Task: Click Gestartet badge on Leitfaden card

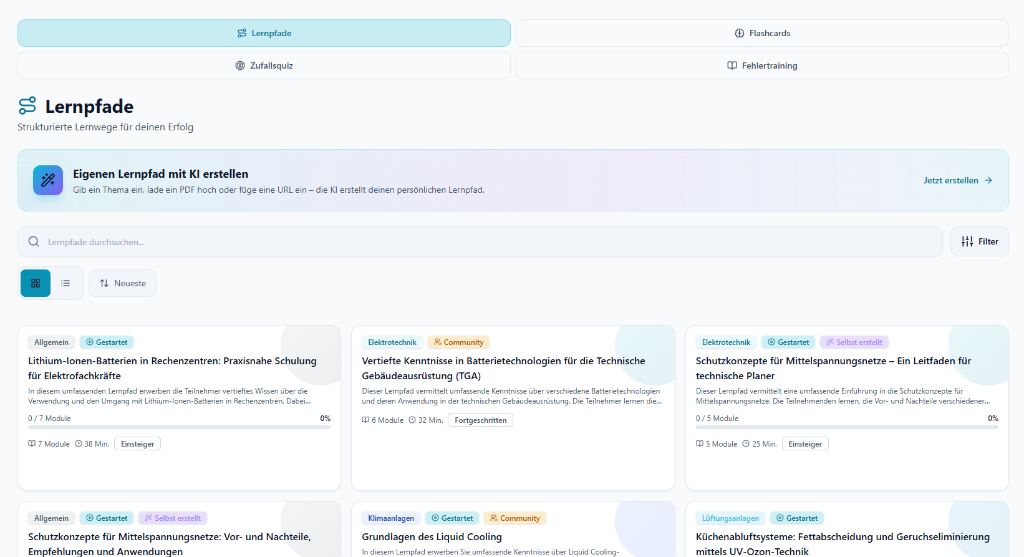Action: 788,342
